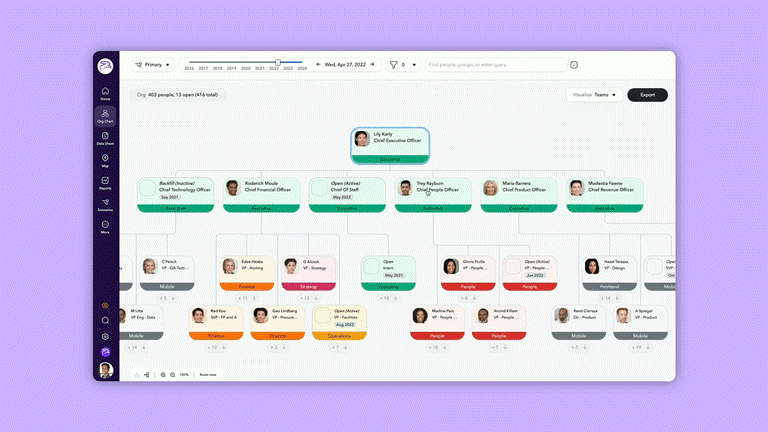Select Trey Rayburn Chief People Officer card
Viewport: 768px width, 432px height.
433,195
